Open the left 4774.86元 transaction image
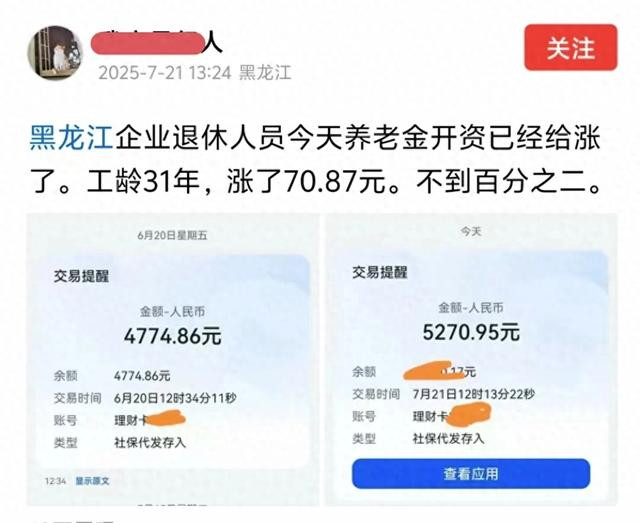The height and width of the screenshot is (523, 640). (x=173, y=359)
